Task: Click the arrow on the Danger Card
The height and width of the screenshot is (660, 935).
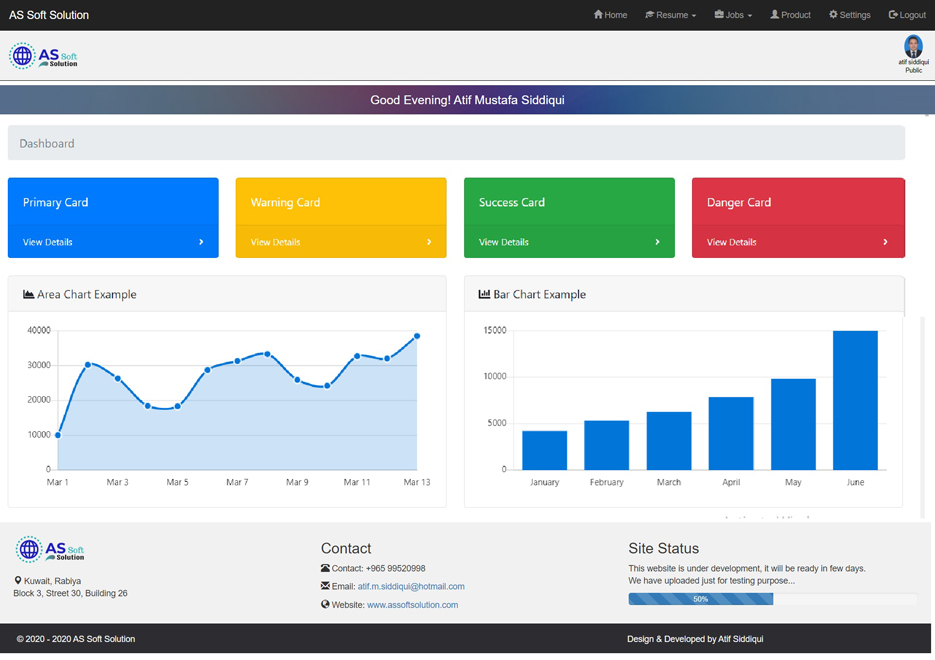Action: pos(885,242)
